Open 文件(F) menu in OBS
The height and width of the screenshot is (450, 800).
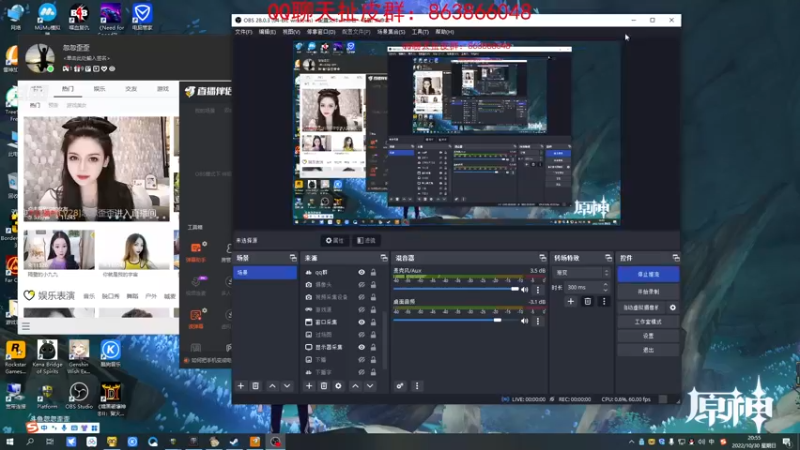(x=243, y=32)
